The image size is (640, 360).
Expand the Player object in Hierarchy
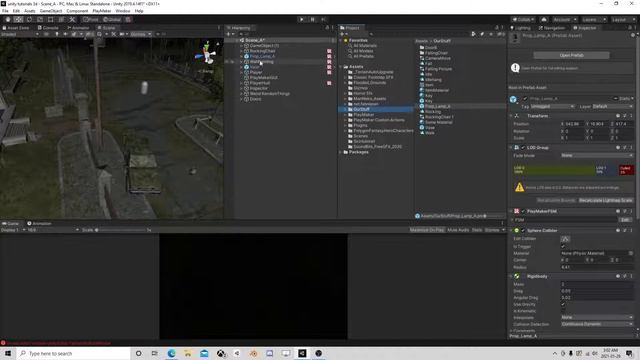241,72
